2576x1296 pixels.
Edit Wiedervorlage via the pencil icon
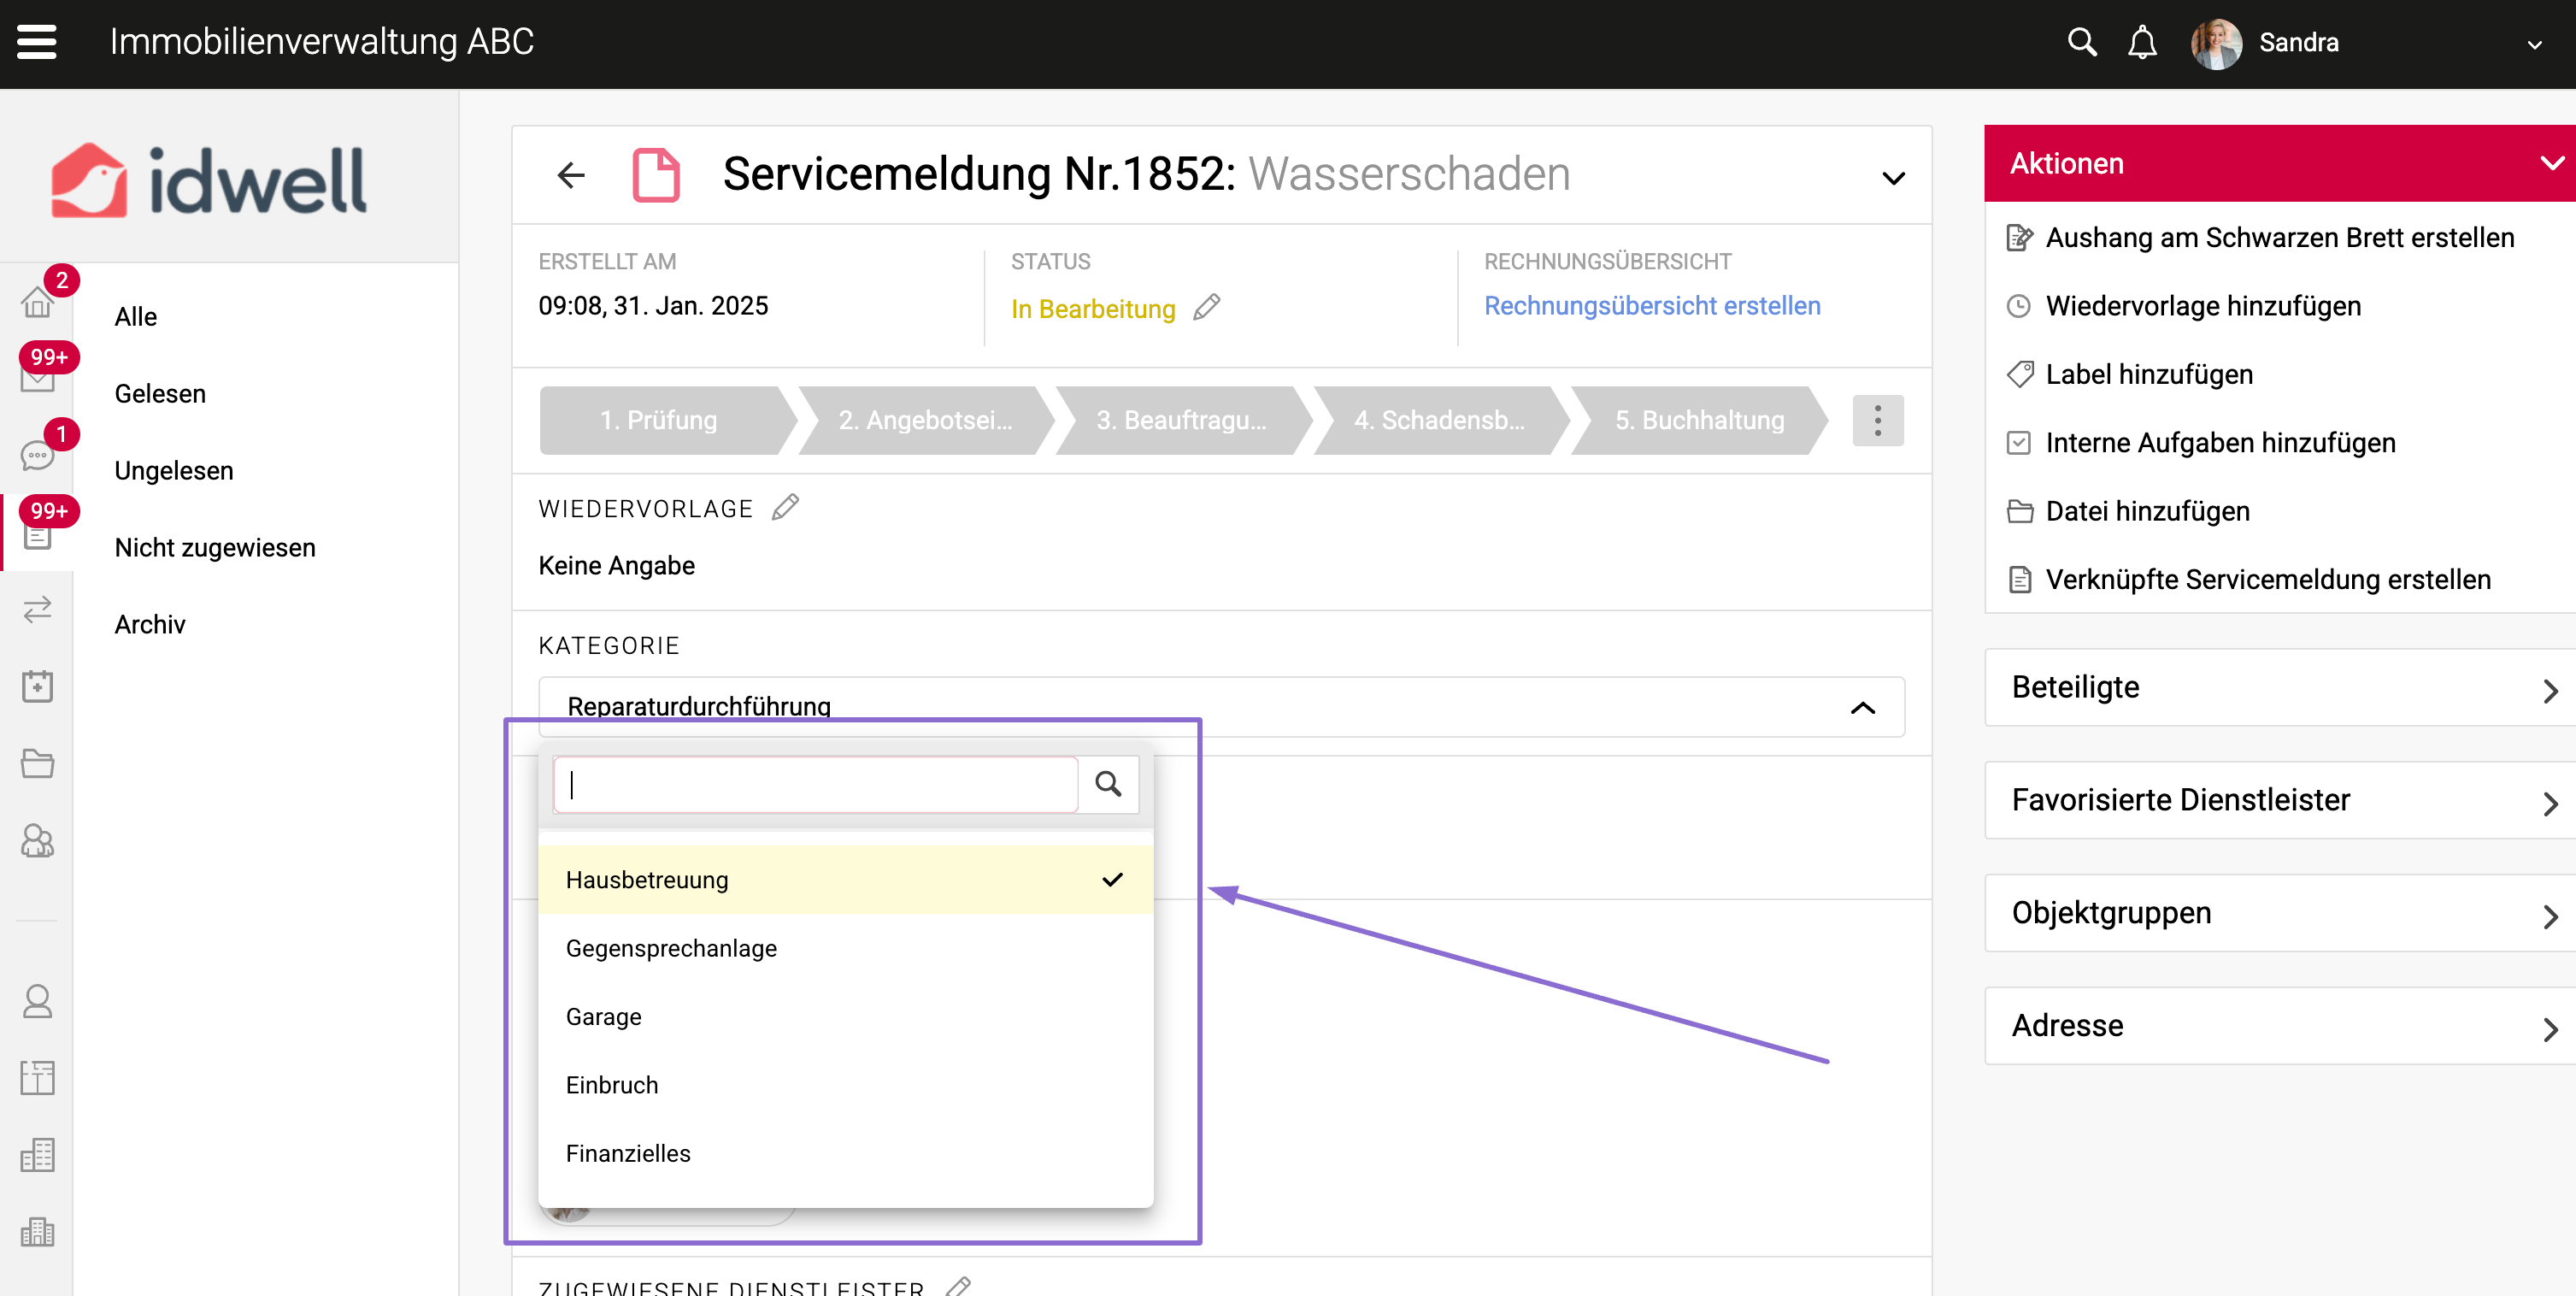tap(786, 507)
